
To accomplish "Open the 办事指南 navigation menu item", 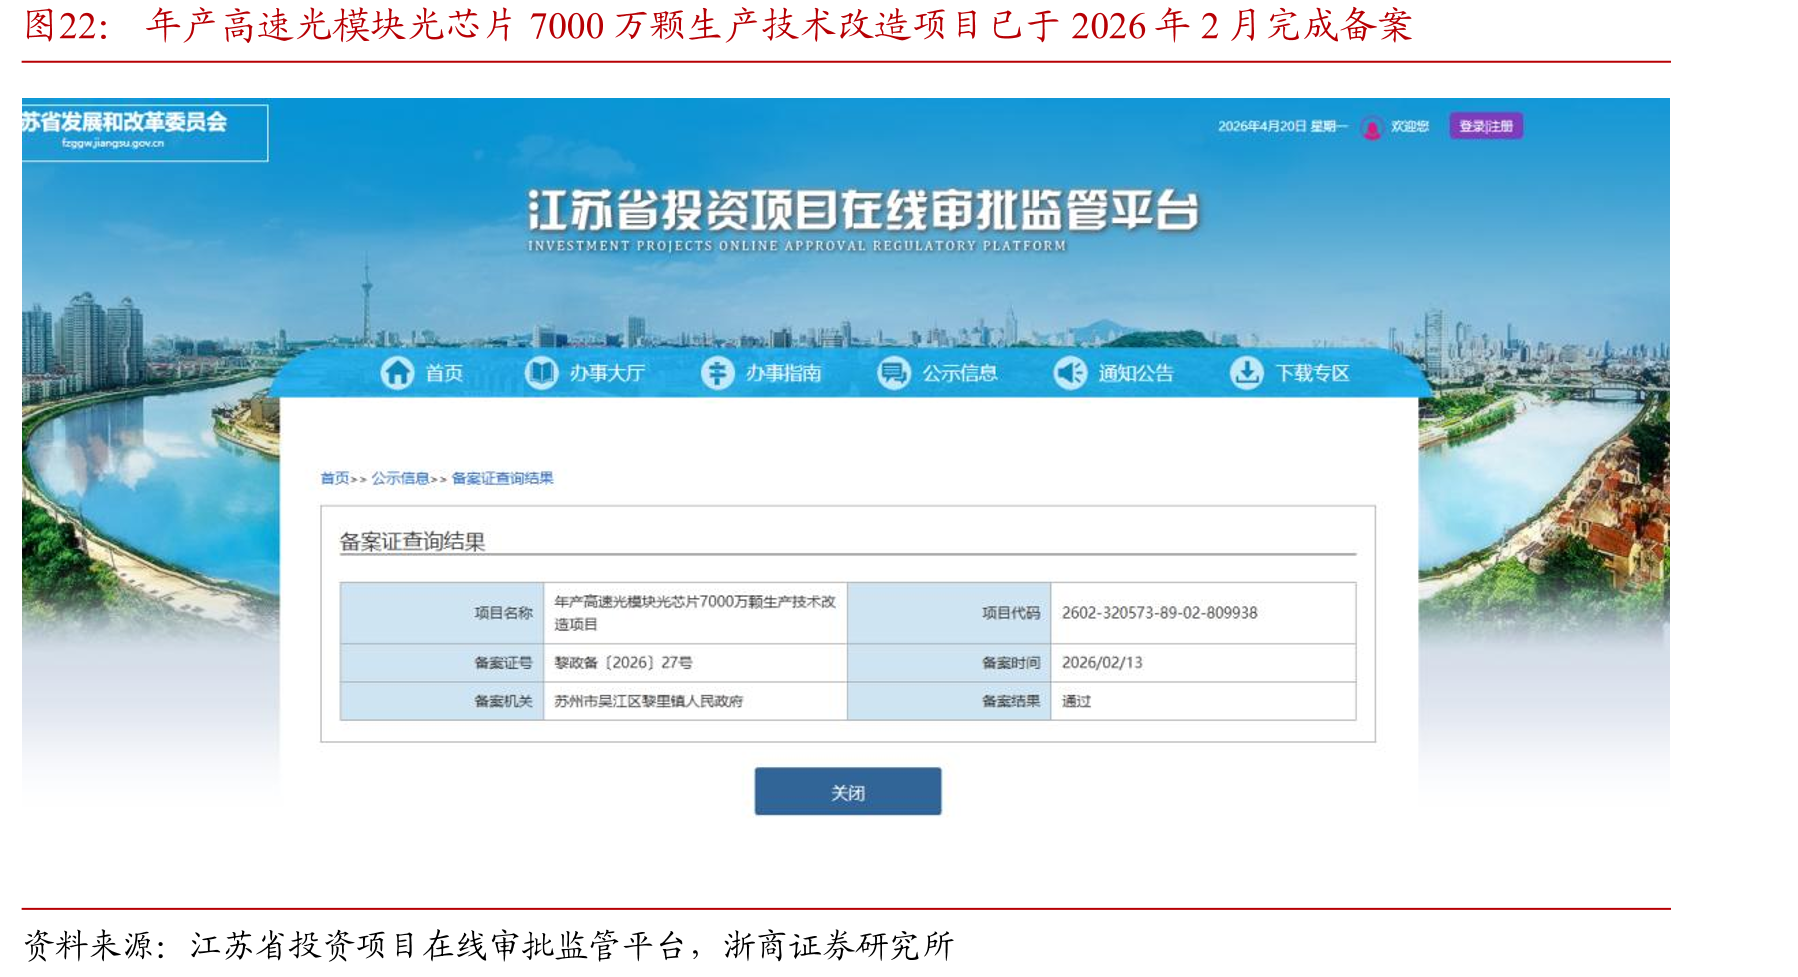I will pyautogui.click(x=783, y=373).
